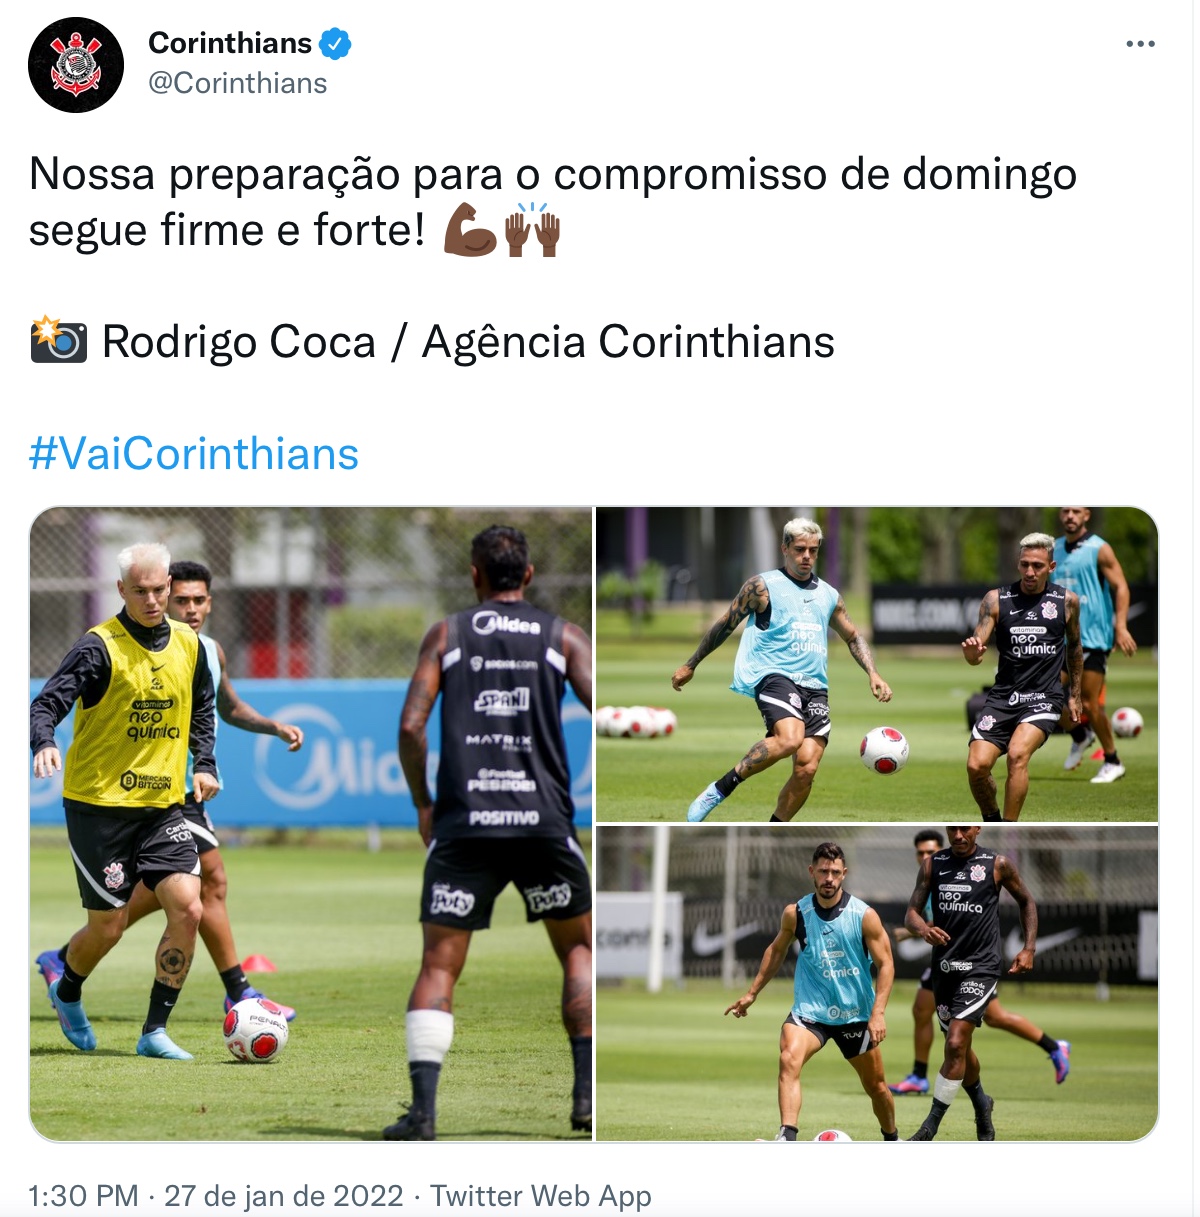Open the Corinthians display name
1200x1217 pixels.
pyautogui.click(x=230, y=43)
